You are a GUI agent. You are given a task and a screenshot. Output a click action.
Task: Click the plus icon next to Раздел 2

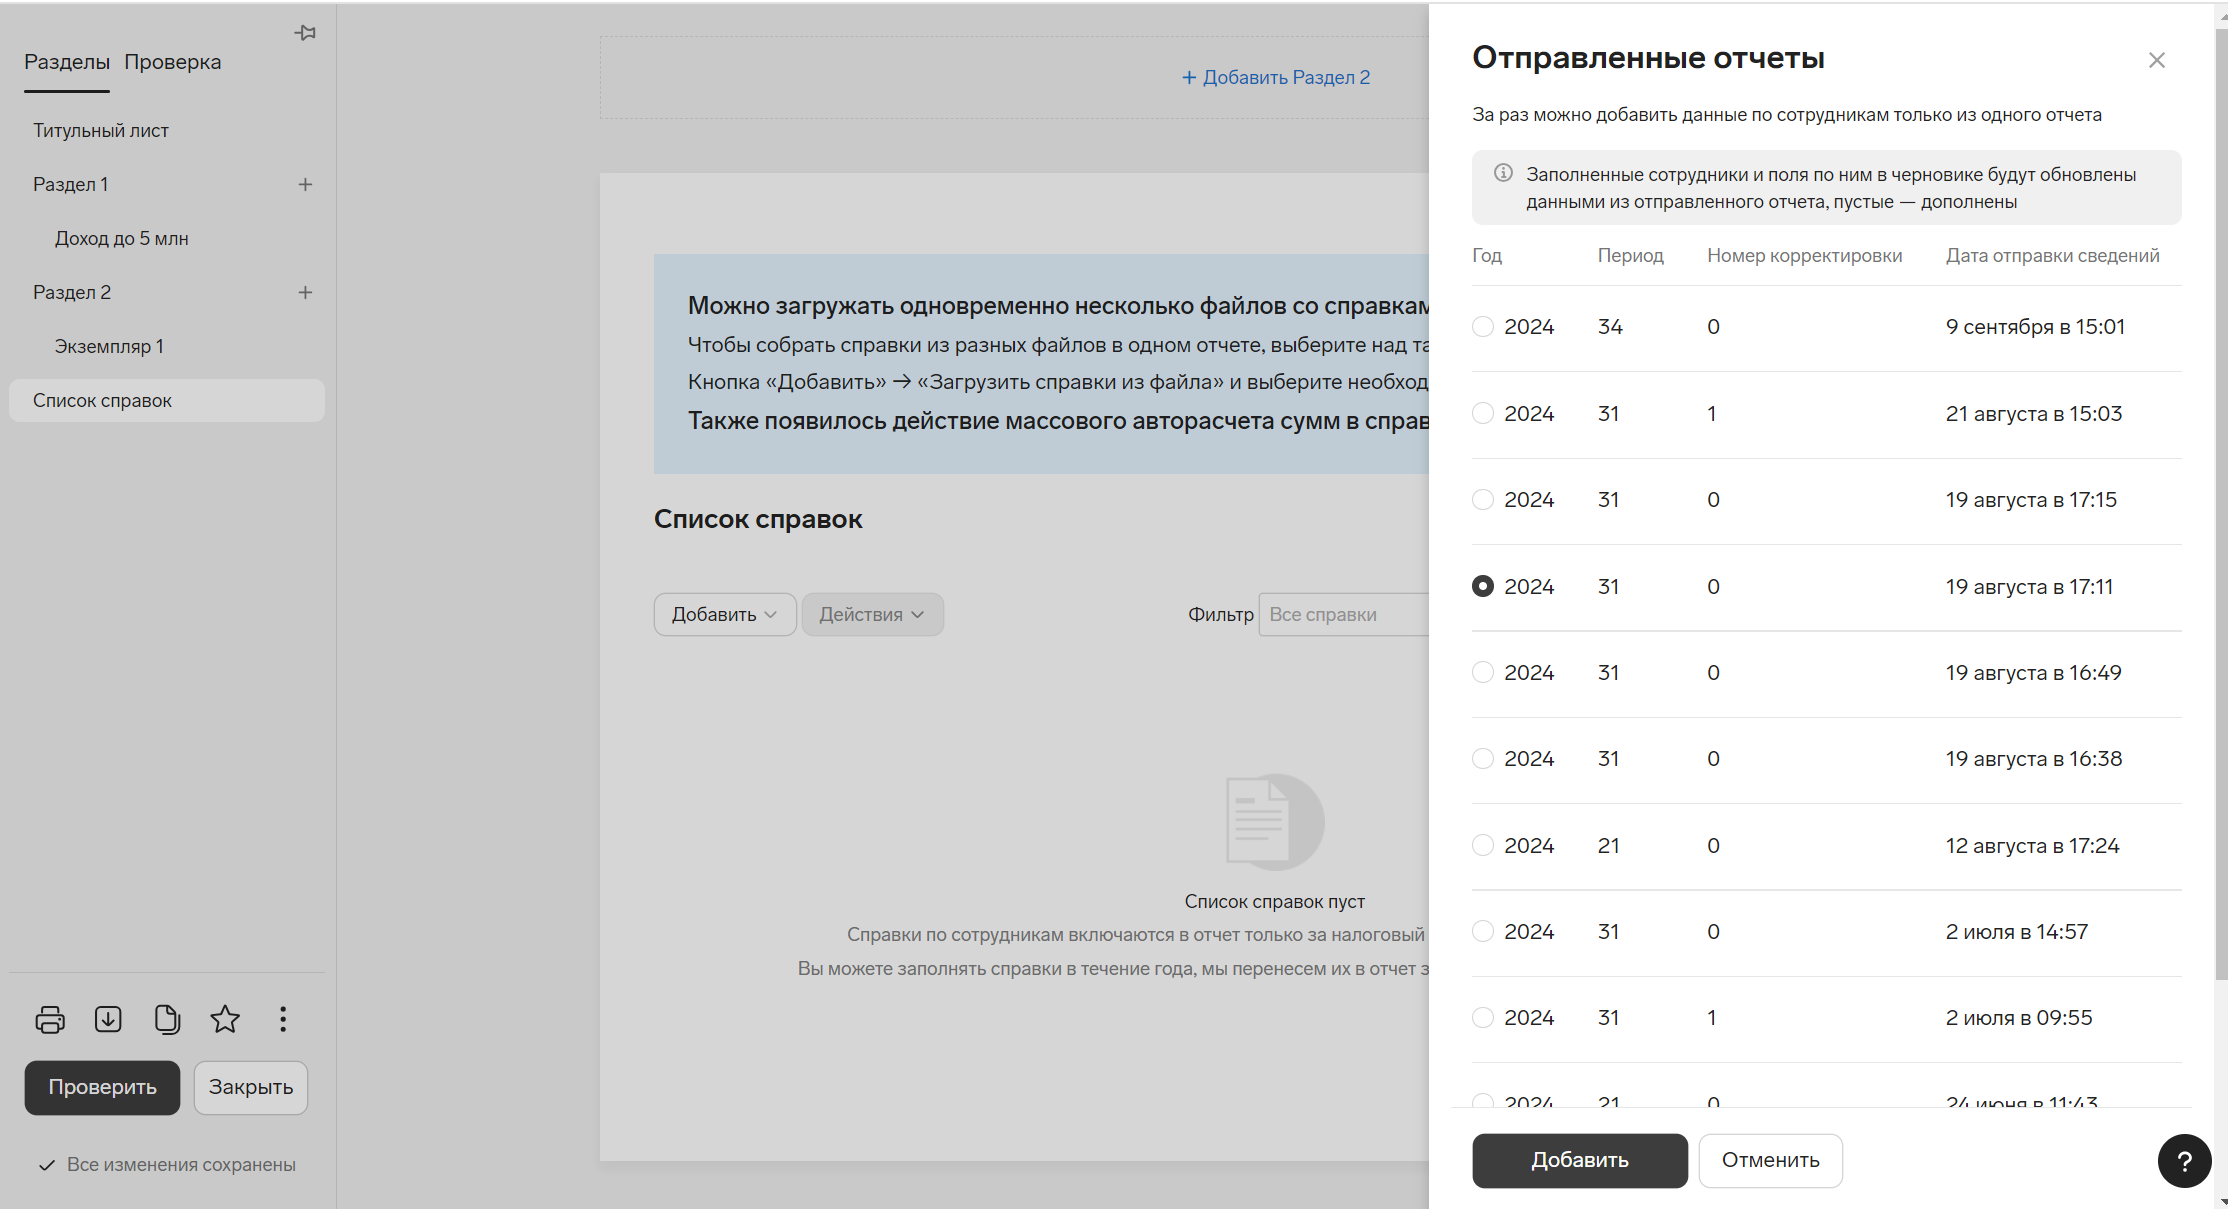click(305, 292)
